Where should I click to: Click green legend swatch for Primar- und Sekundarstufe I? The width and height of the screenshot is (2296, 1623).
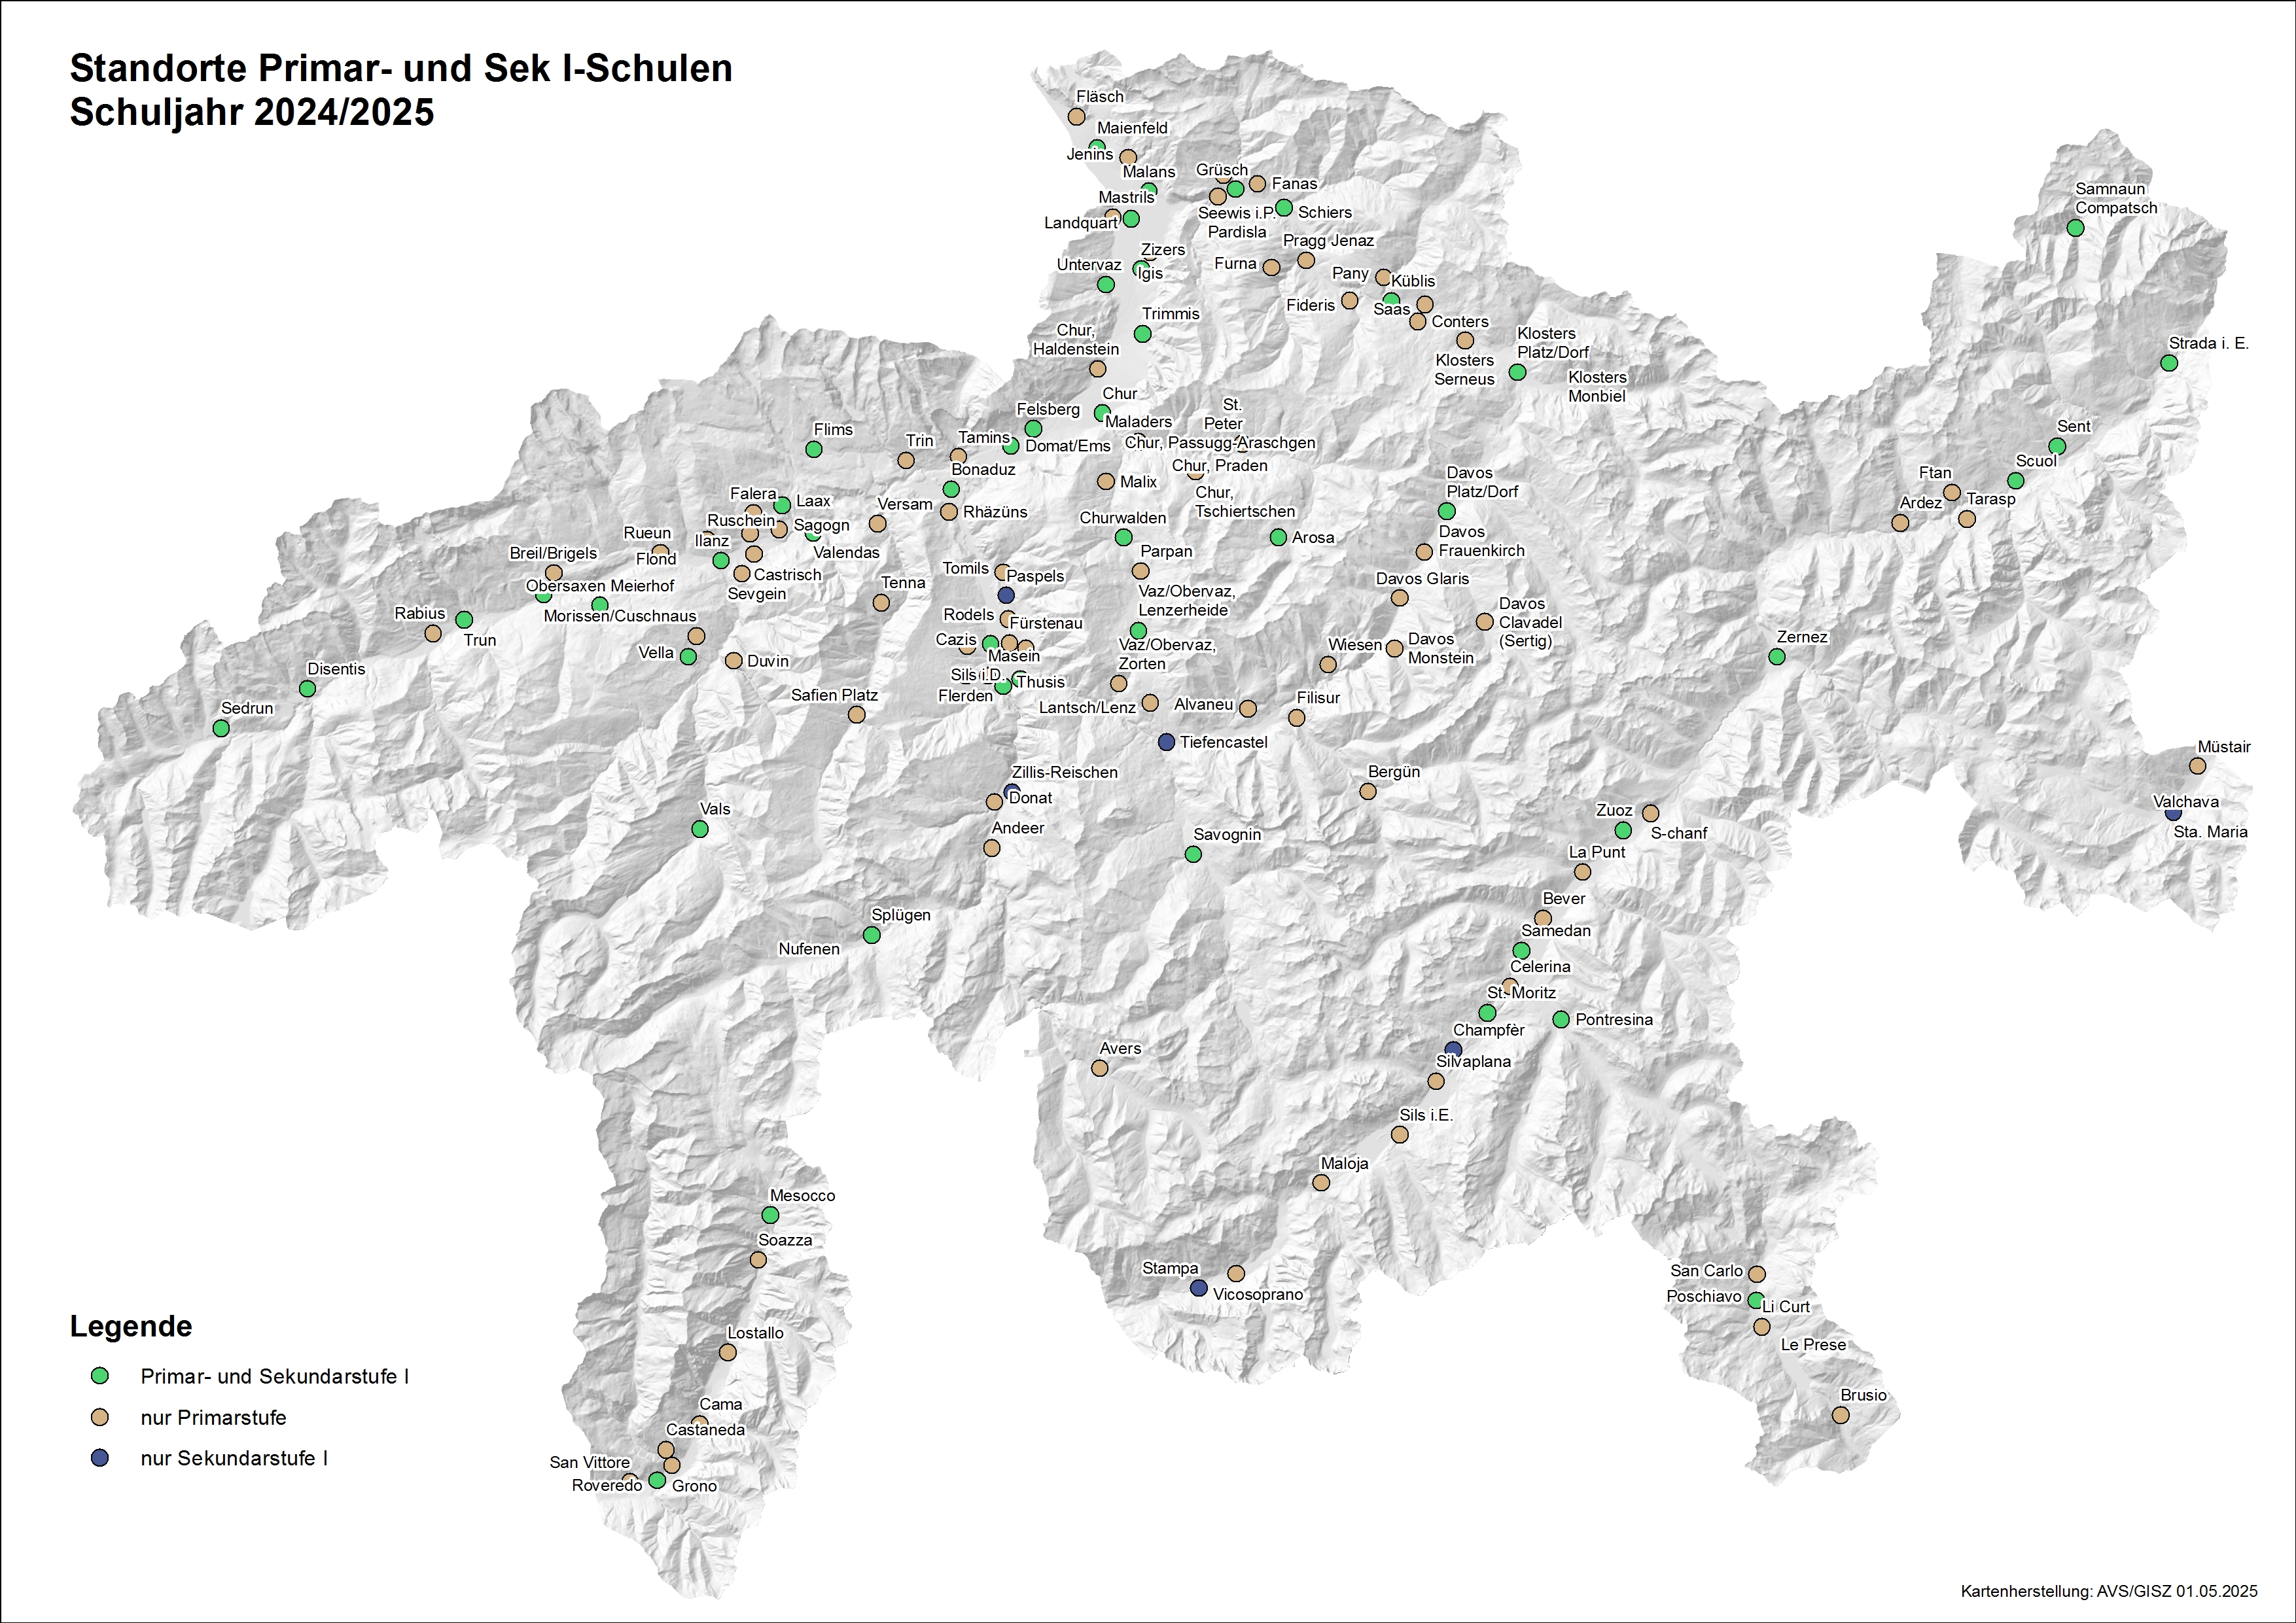point(100,1376)
